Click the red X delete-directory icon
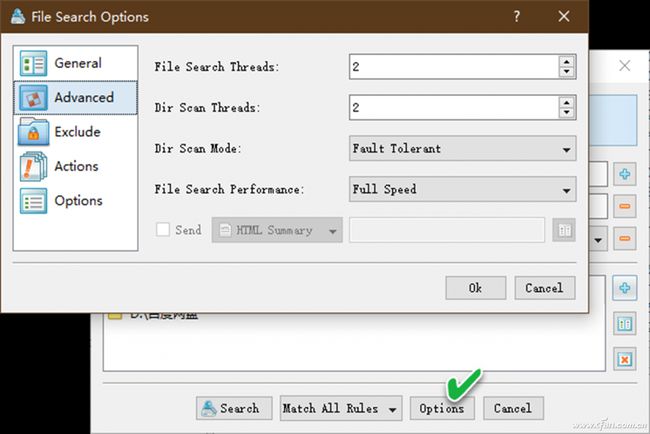 click(x=625, y=359)
